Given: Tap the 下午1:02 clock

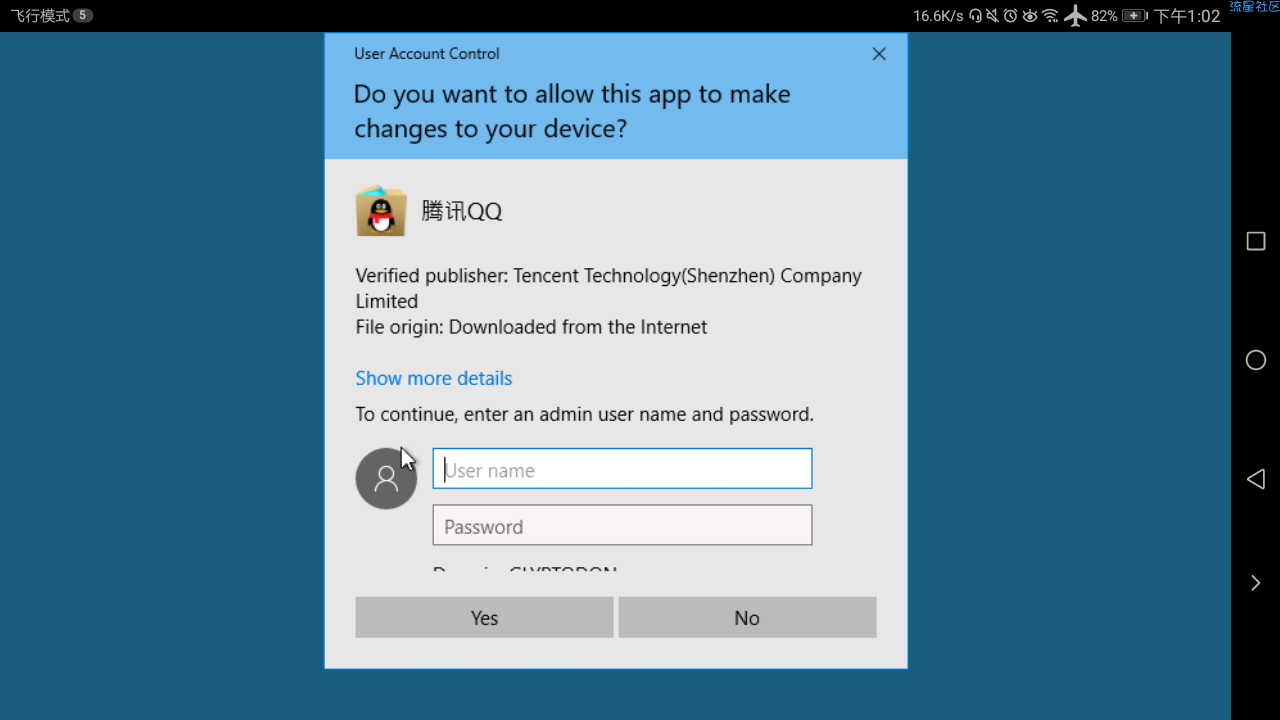Looking at the screenshot, I should pyautogui.click(x=1187, y=16).
